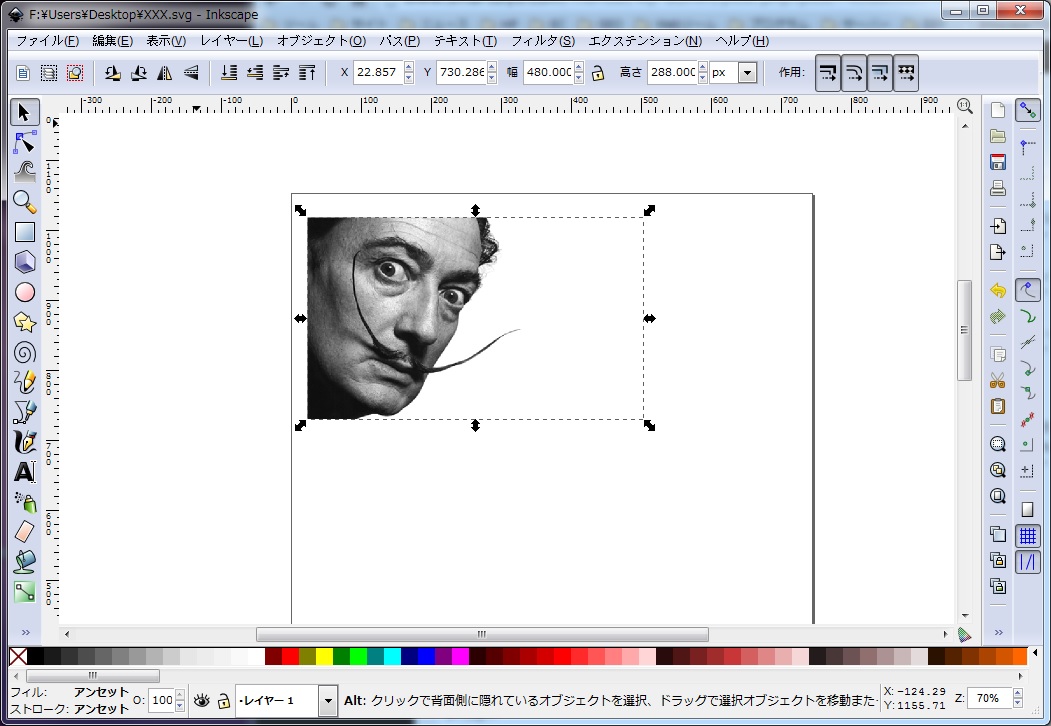Toggle scale rounded corners affect option

tap(854, 72)
